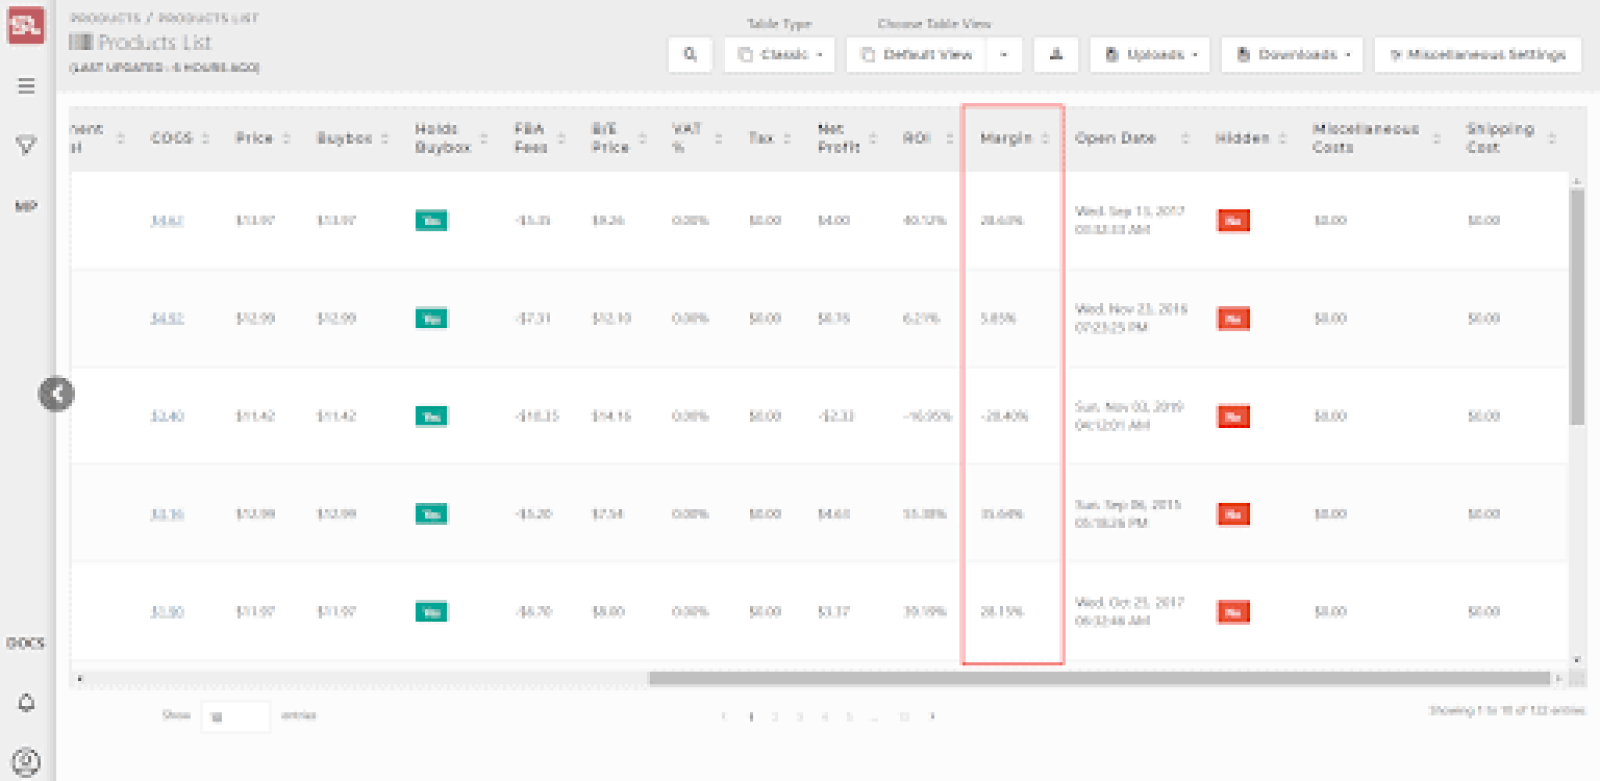Toggle Holds Buybox Yes badge in -$7.31 fees row
The height and width of the screenshot is (781, 1600).
432,319
